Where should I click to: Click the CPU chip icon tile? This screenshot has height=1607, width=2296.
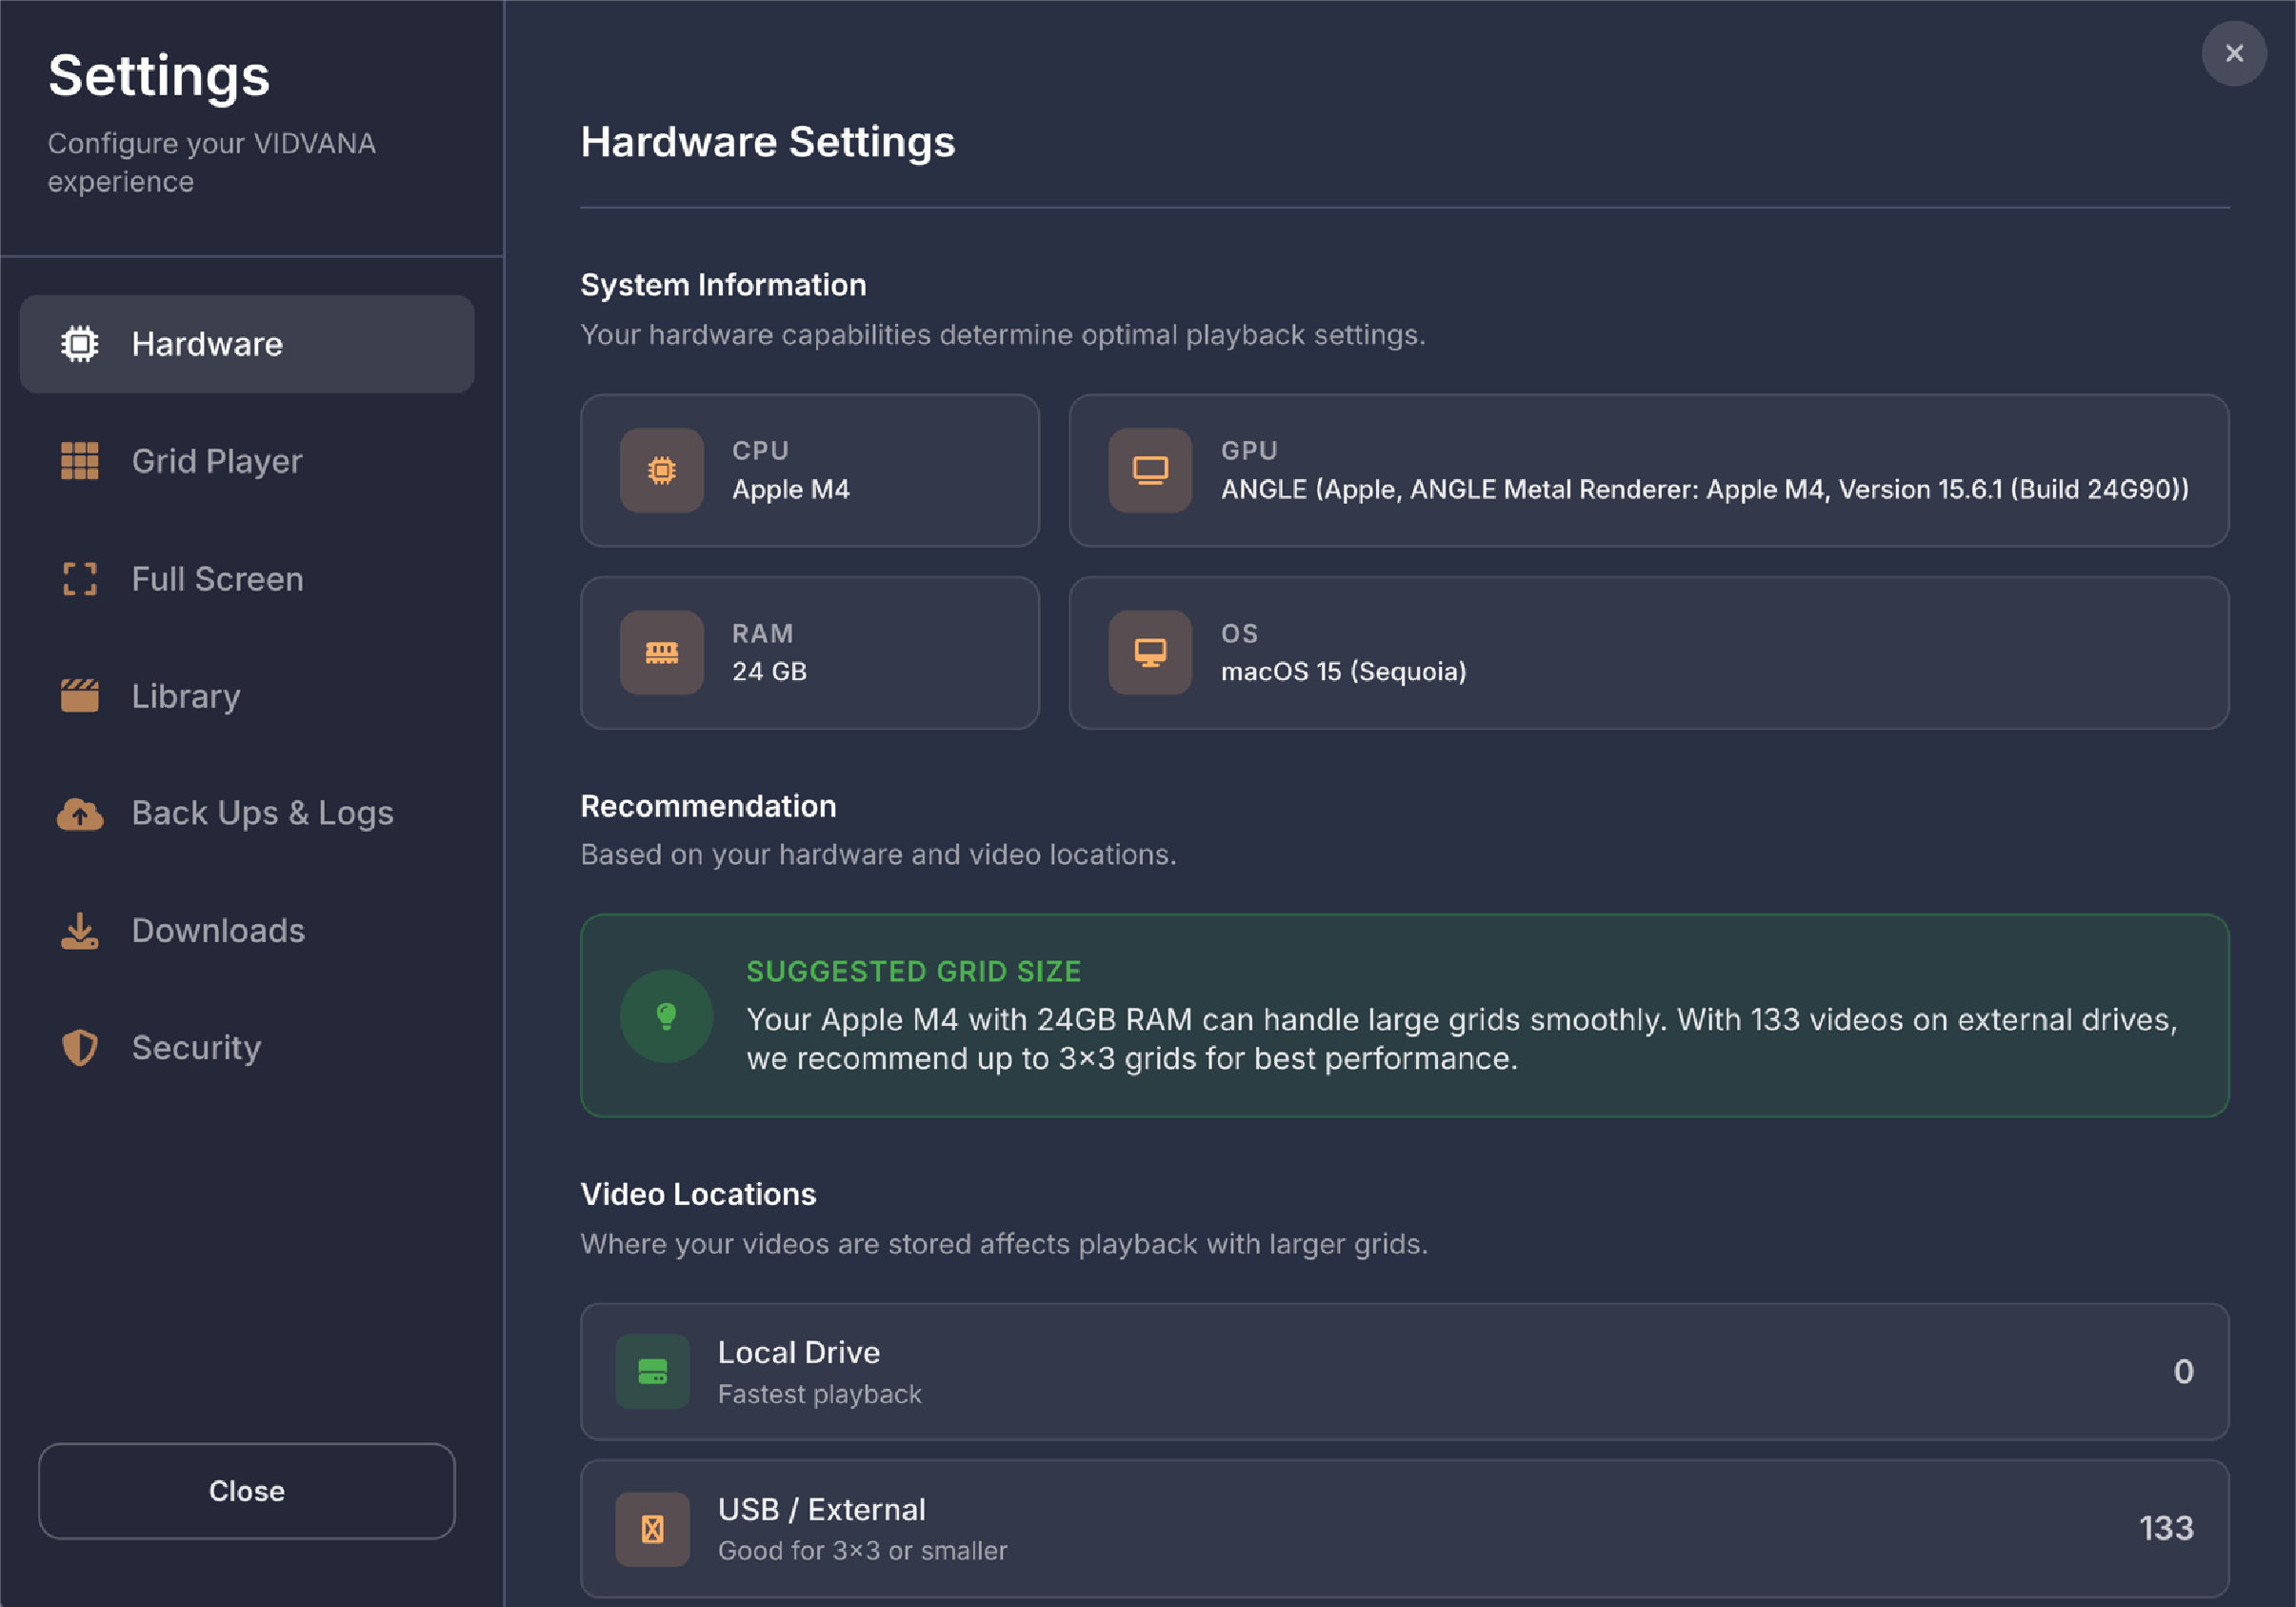pyautogui.click(x=661, y=470)
